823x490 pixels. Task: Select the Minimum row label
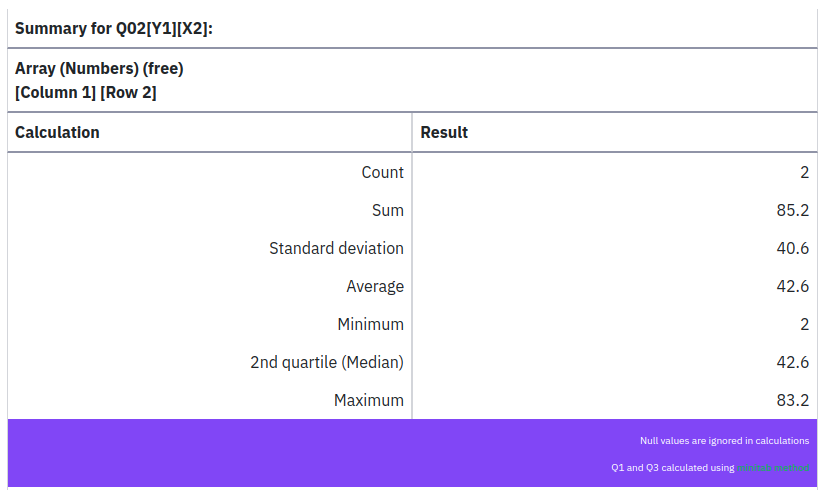[x=370, y=324]
